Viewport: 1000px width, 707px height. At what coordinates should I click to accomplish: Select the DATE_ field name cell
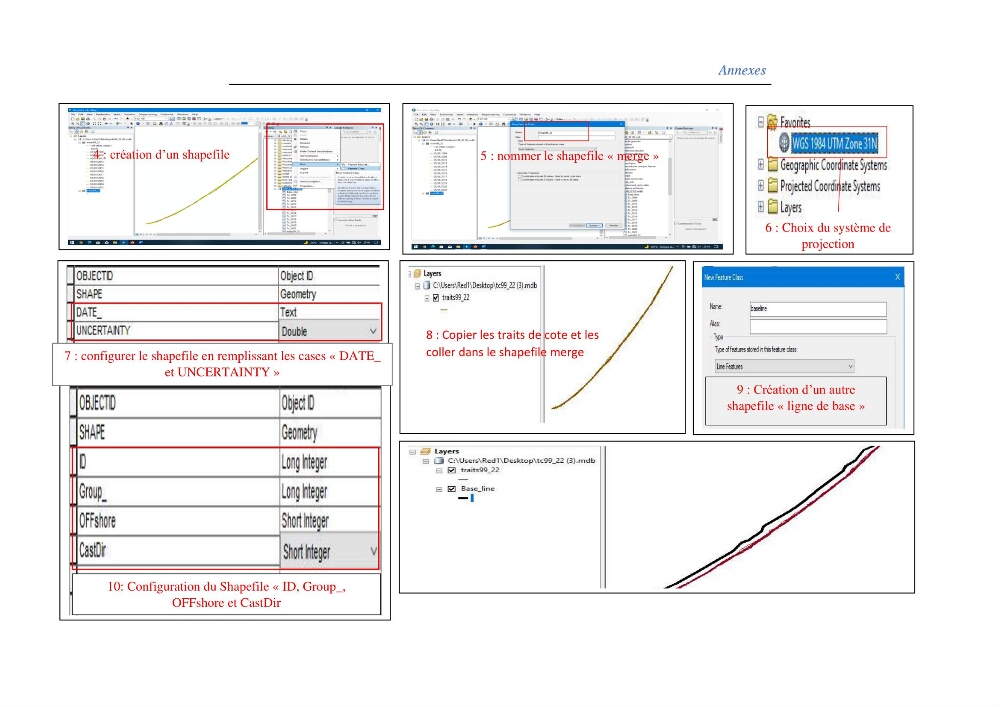pos(175,312)
